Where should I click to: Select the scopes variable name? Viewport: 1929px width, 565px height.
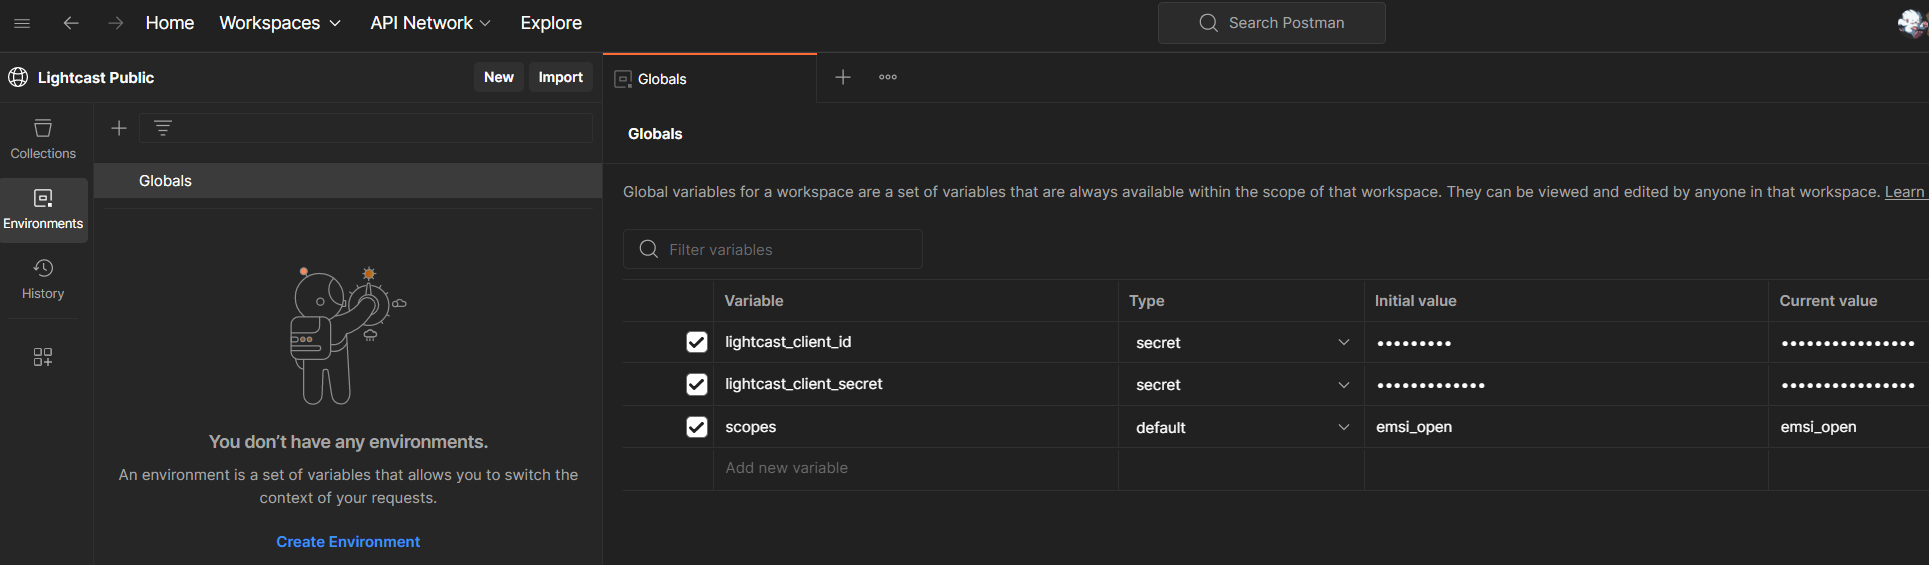coord(751,427)
